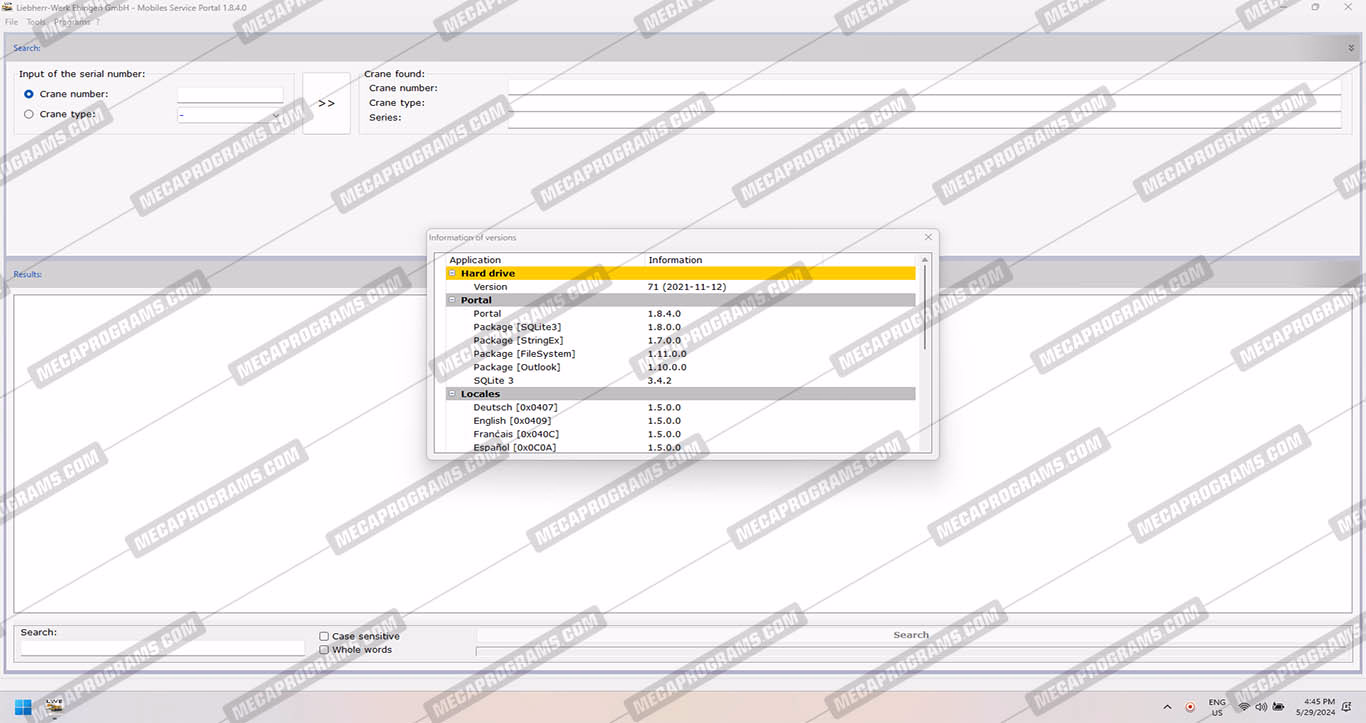Open the Liebherr portal taskbar icon
The height and width of the screenshot is (723, 1366).
(x=54, y=706)
